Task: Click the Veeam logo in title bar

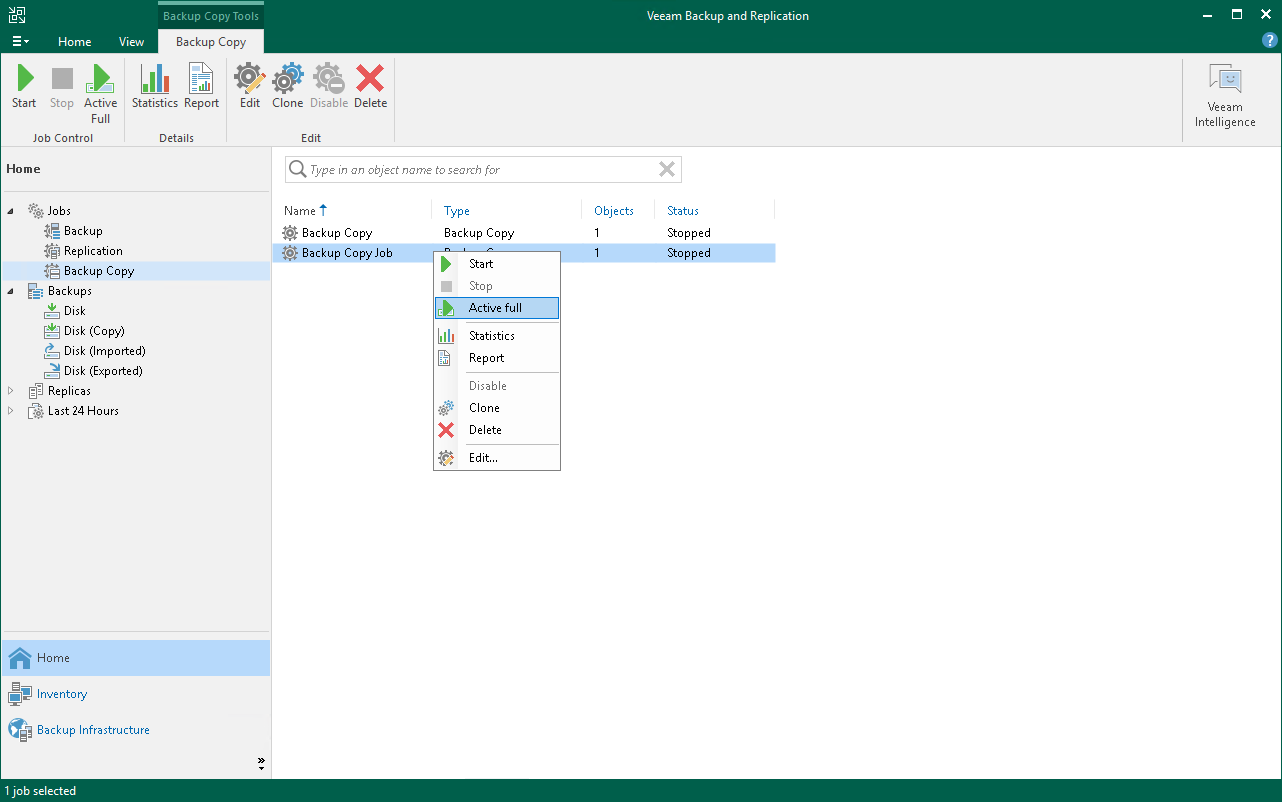Action: click(16, 15)
